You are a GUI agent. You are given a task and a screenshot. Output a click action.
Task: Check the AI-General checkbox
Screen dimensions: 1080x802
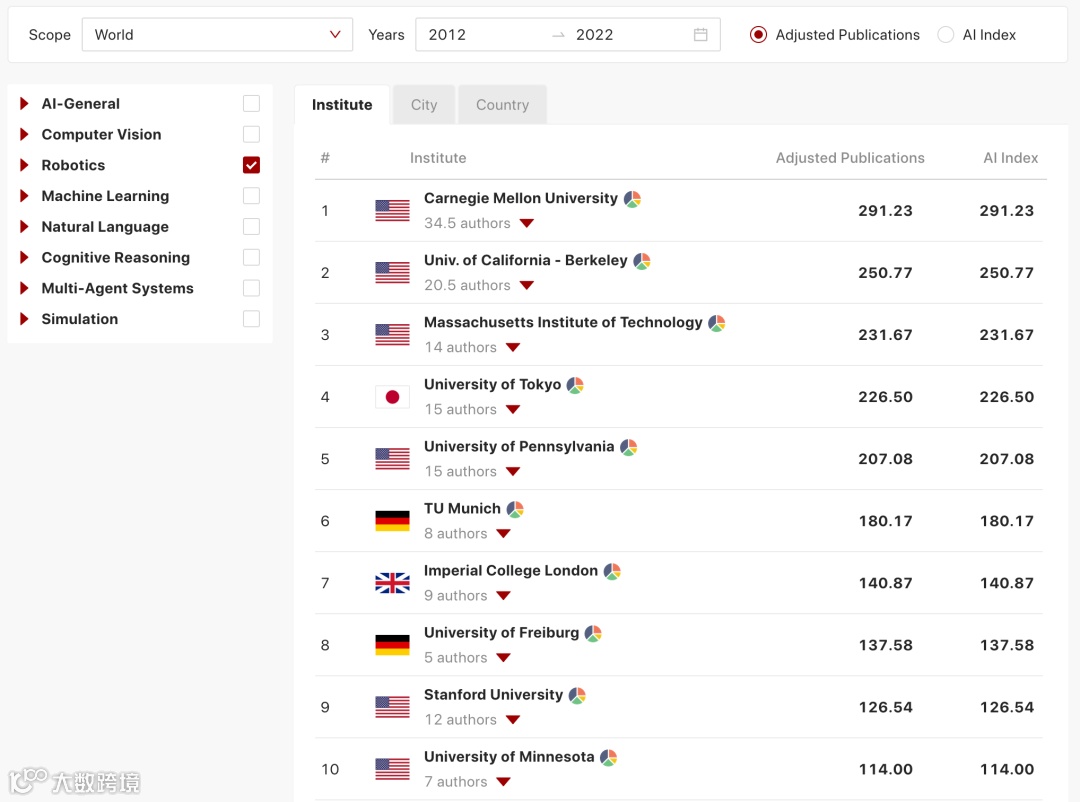251,103
